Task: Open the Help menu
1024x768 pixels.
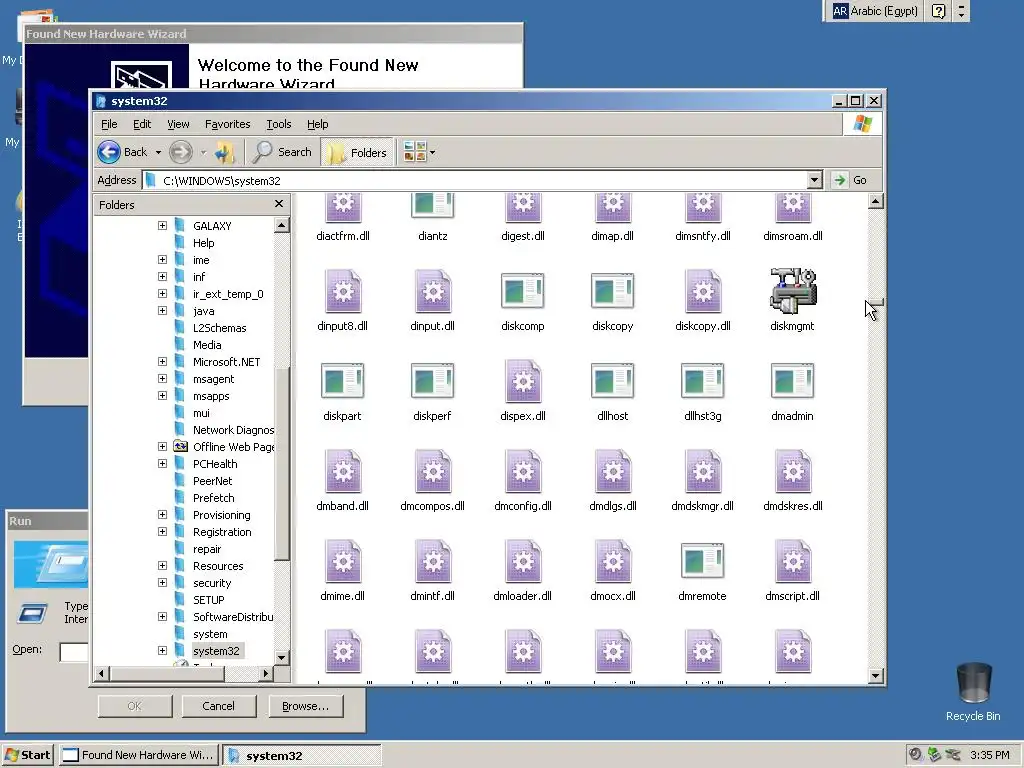Action: coord(317,124)
